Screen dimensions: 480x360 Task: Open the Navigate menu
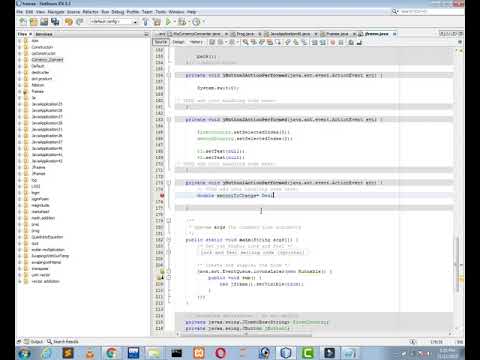click(x=56, y=12)
